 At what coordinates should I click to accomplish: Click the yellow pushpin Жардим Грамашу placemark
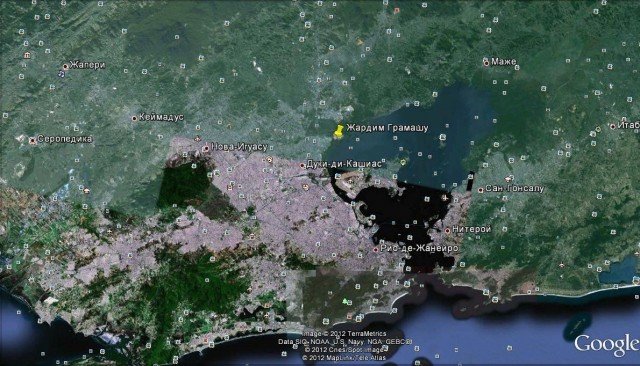338,131
